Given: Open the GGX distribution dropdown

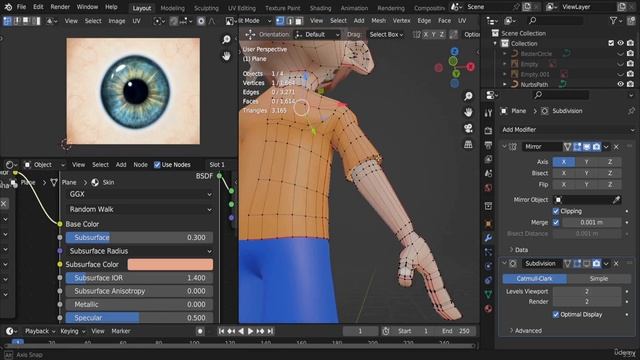Looking at the screenshot, I should [x=140, y=194].
